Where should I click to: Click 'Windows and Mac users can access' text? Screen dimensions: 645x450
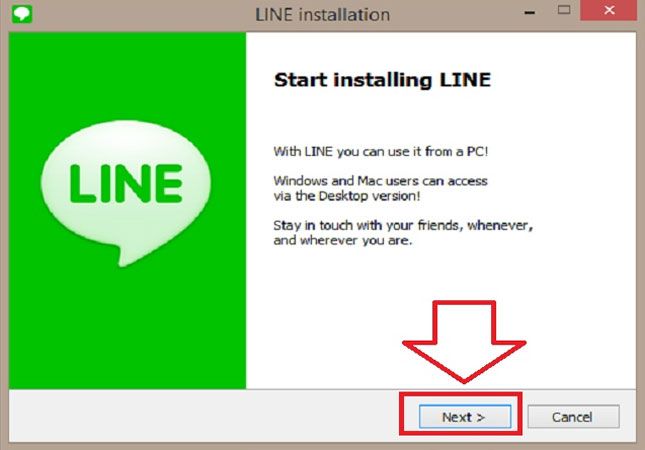tap(381, 181)
